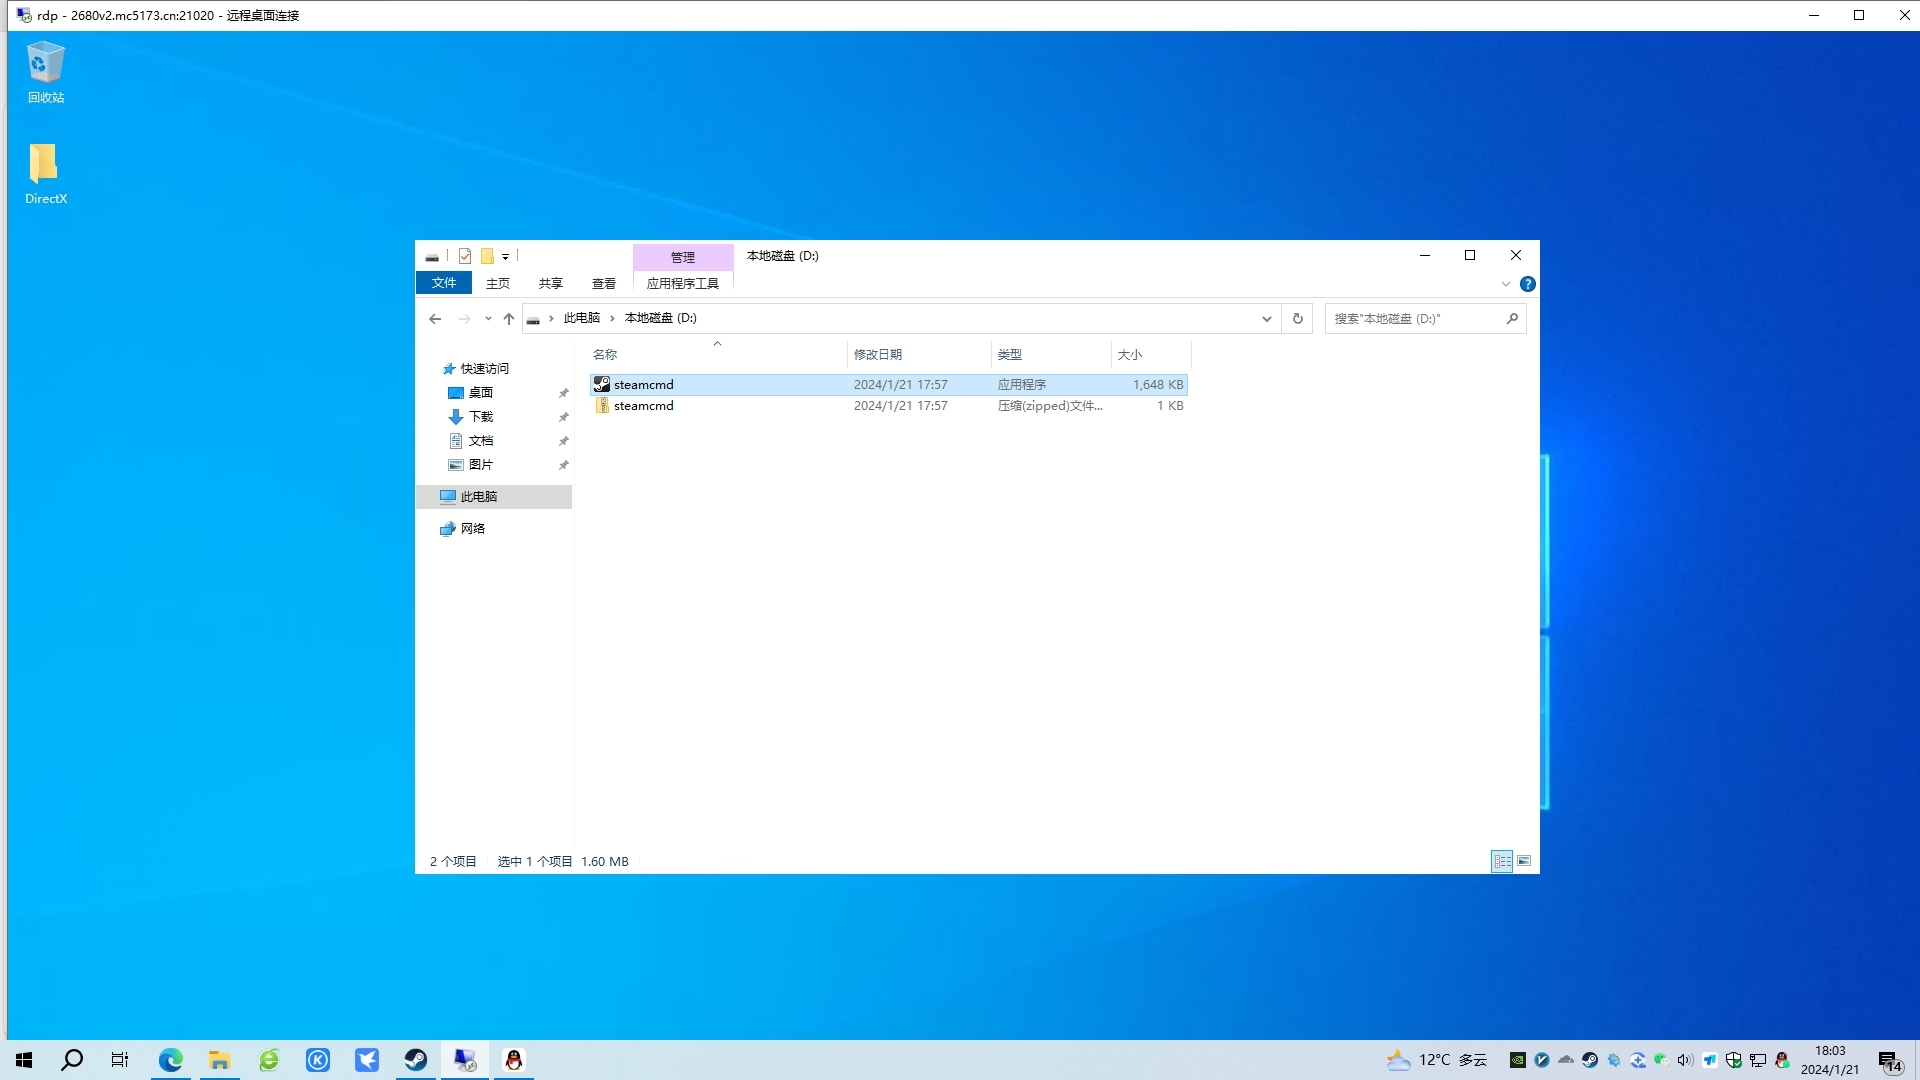Click the Steam icon in the taskbar

tap(416, 1060)
